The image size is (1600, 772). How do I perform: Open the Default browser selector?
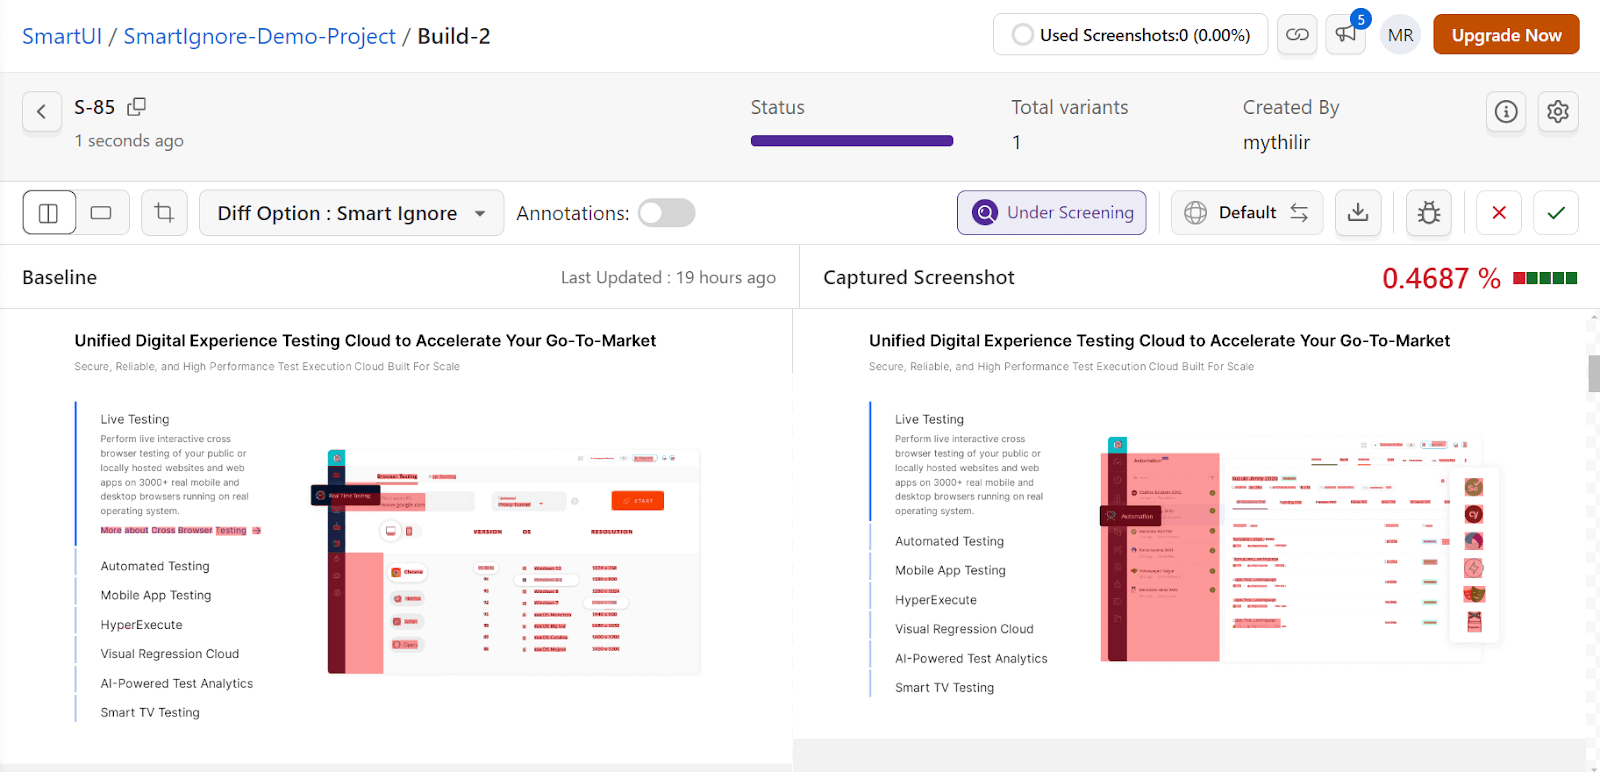pyautogui.click(x=1247, y=213)
